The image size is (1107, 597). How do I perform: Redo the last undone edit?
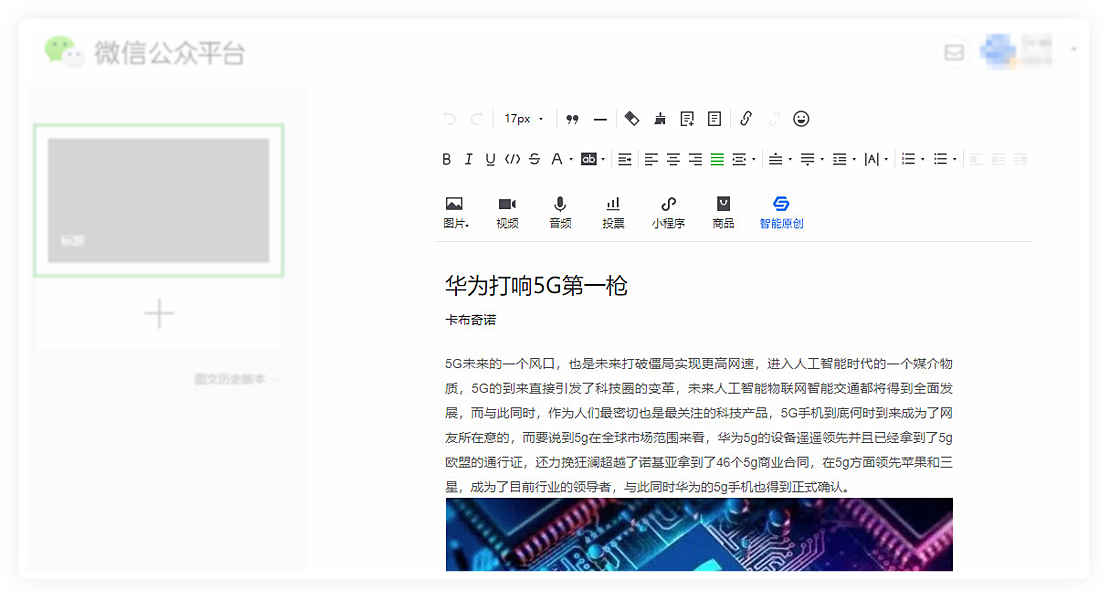pyautogui.click(x=477, y=119)
